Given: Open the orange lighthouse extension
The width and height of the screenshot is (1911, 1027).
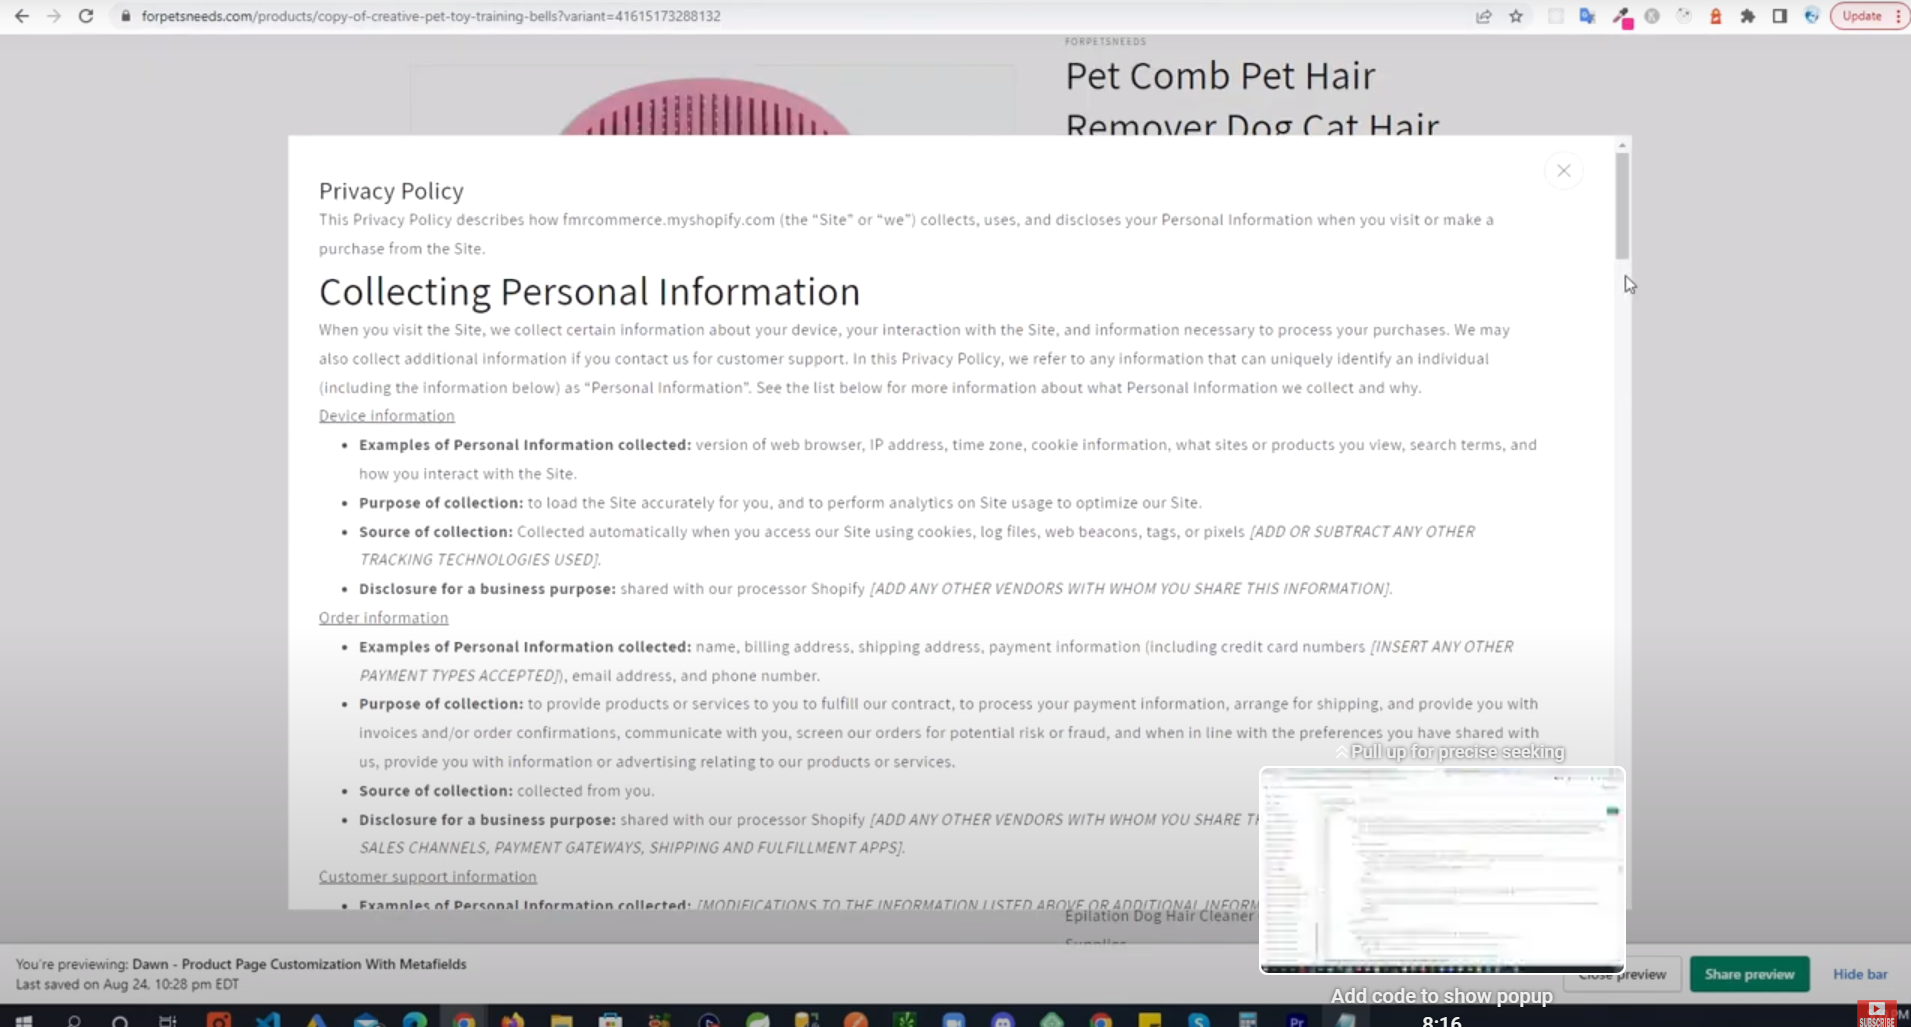Looking at the screenshot, I should pyautogui.click(x=1716, y=16).
